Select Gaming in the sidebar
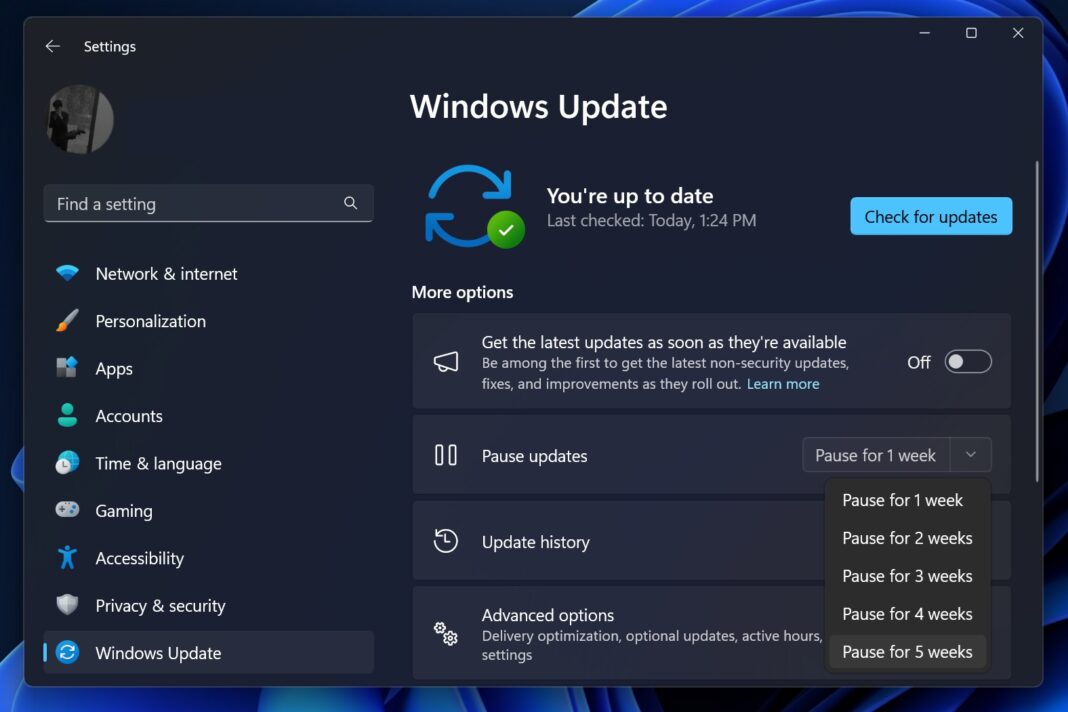The image size is (1068, 712). tap(208, 510)
